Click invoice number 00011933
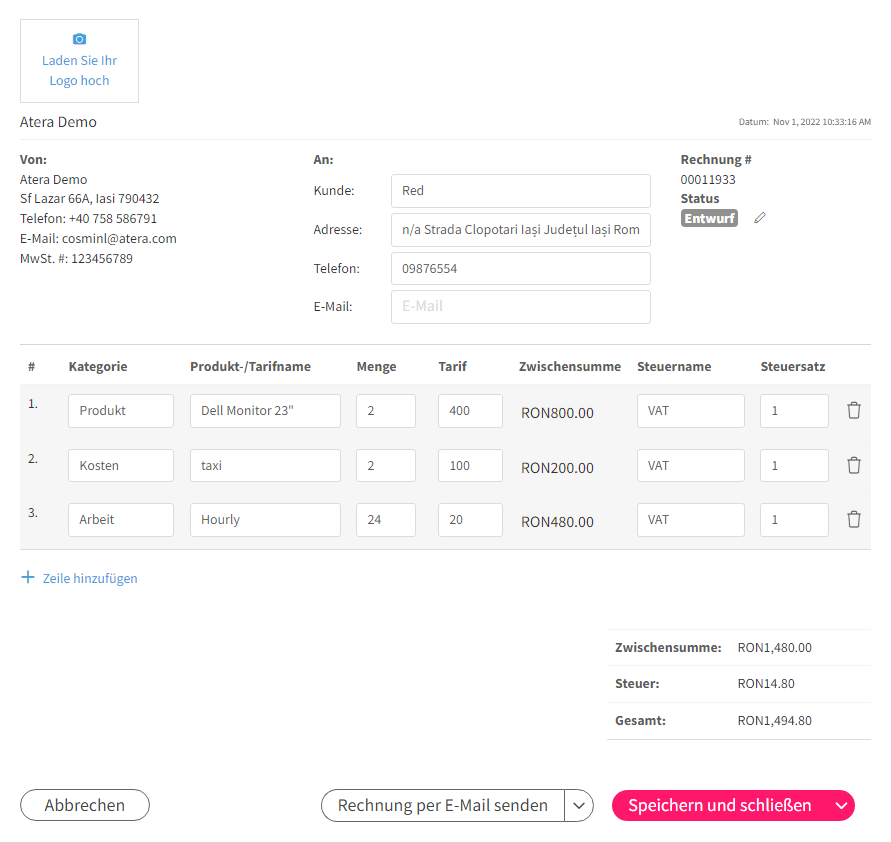Screen dimensions: 891x842 pyautogui.click(x=708, y=180)
